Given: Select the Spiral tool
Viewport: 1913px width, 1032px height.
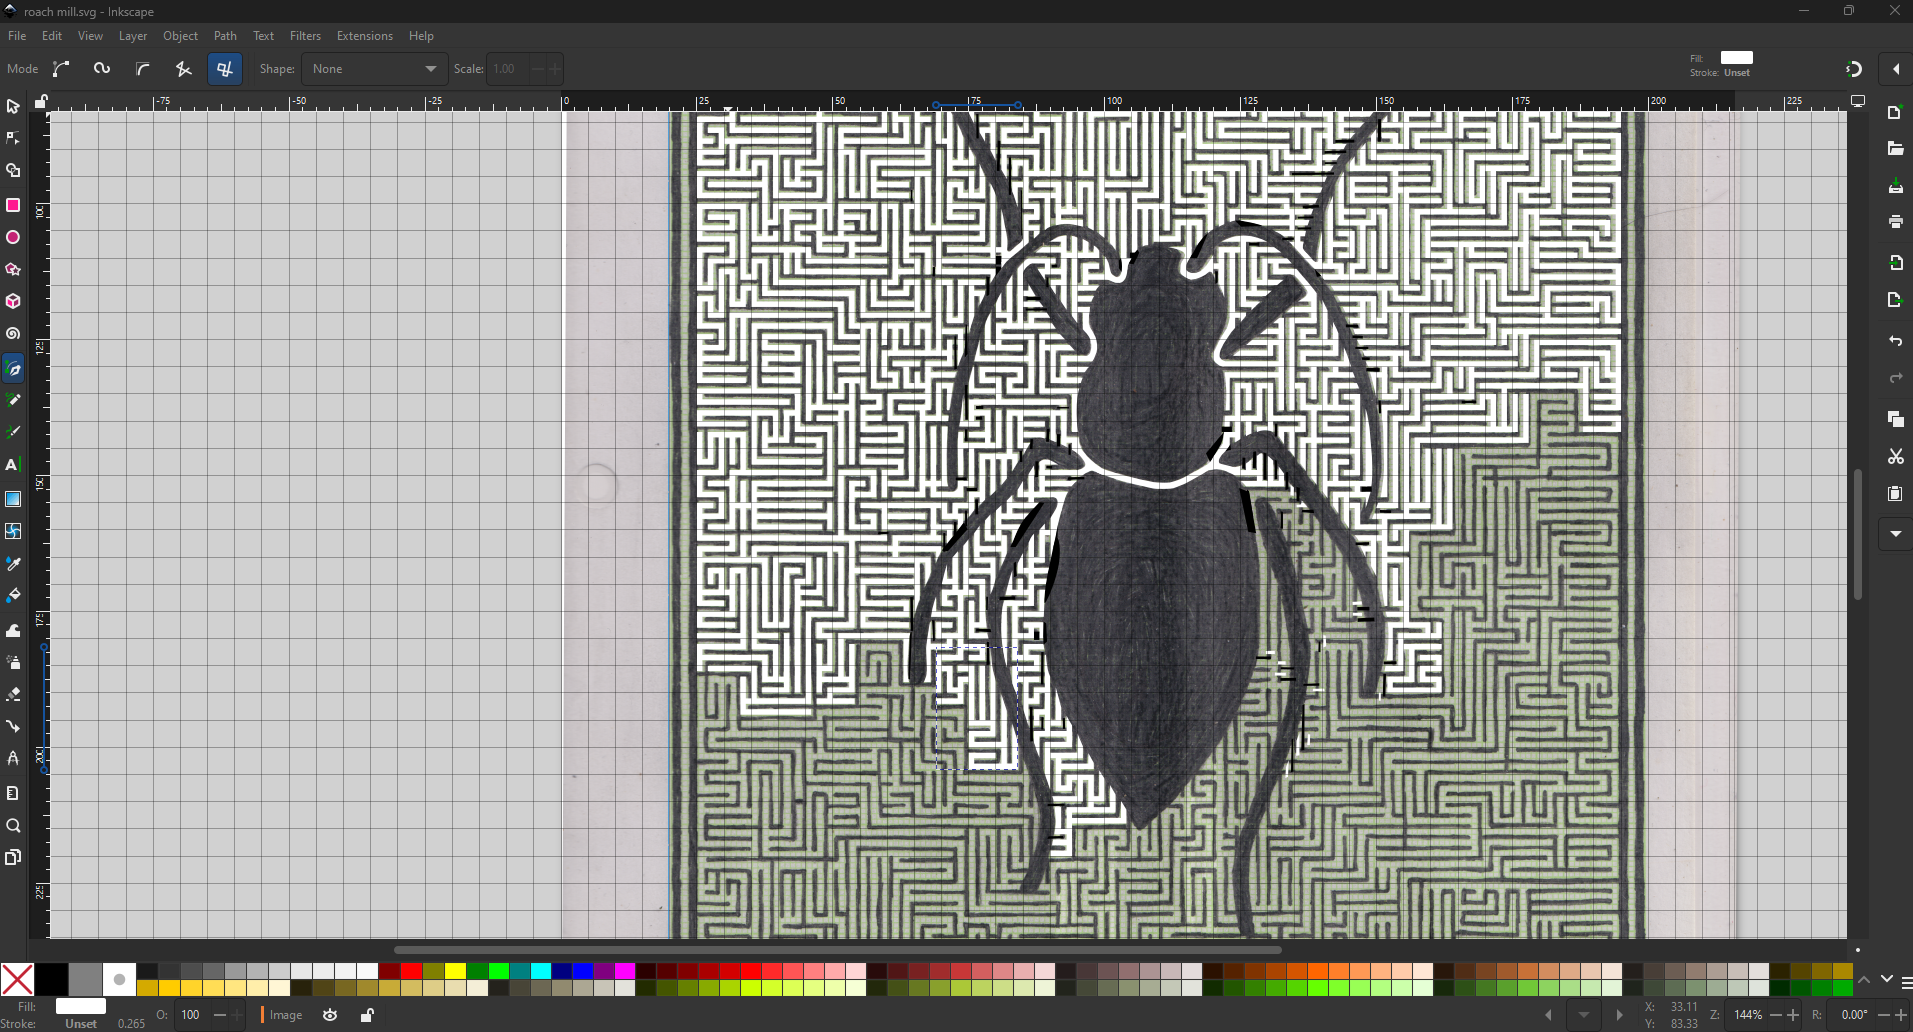Looking at the screenshot, I should click(13, 334).
